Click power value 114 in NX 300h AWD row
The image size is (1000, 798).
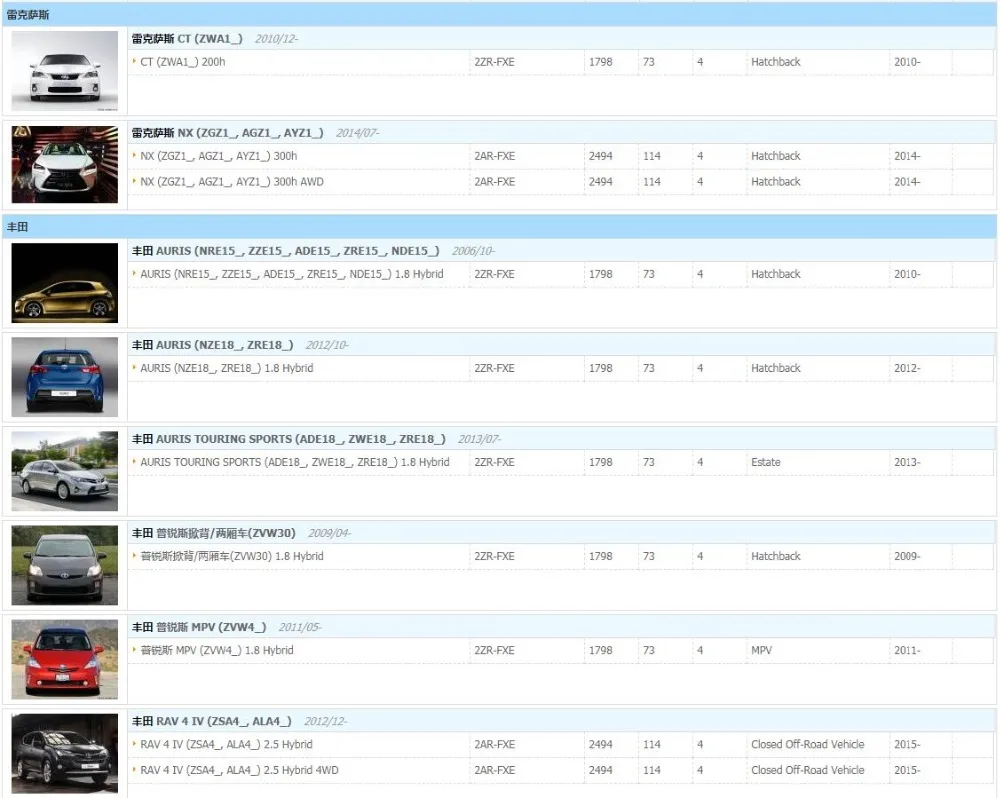click(x=652, y=182)
